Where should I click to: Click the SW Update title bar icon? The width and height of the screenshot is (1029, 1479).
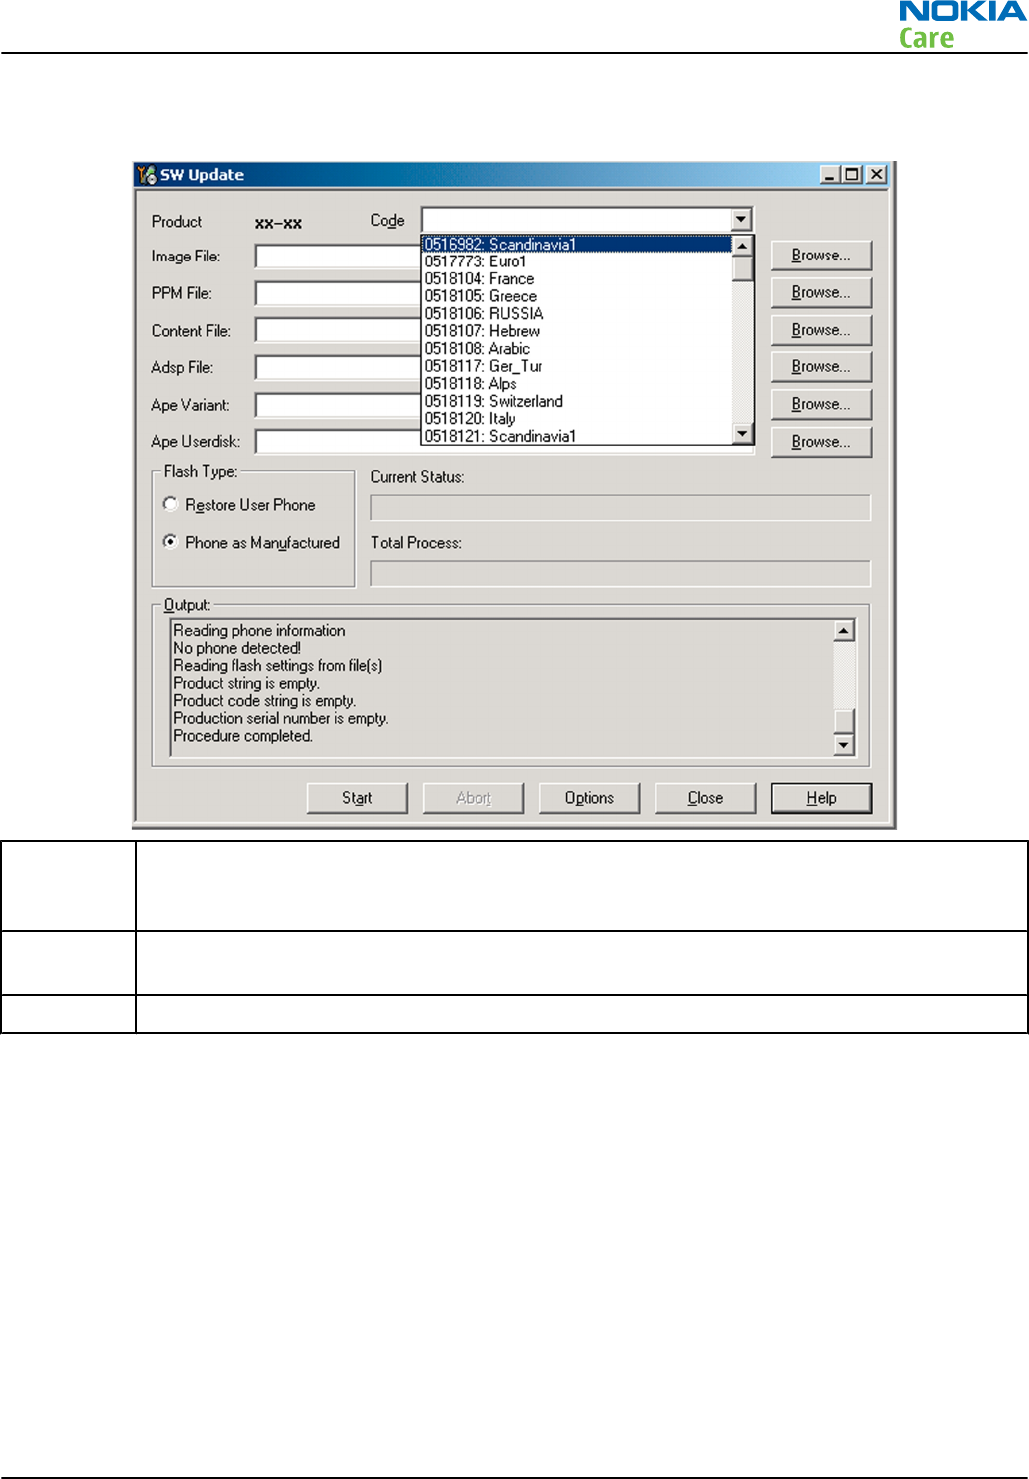[147, 174]
